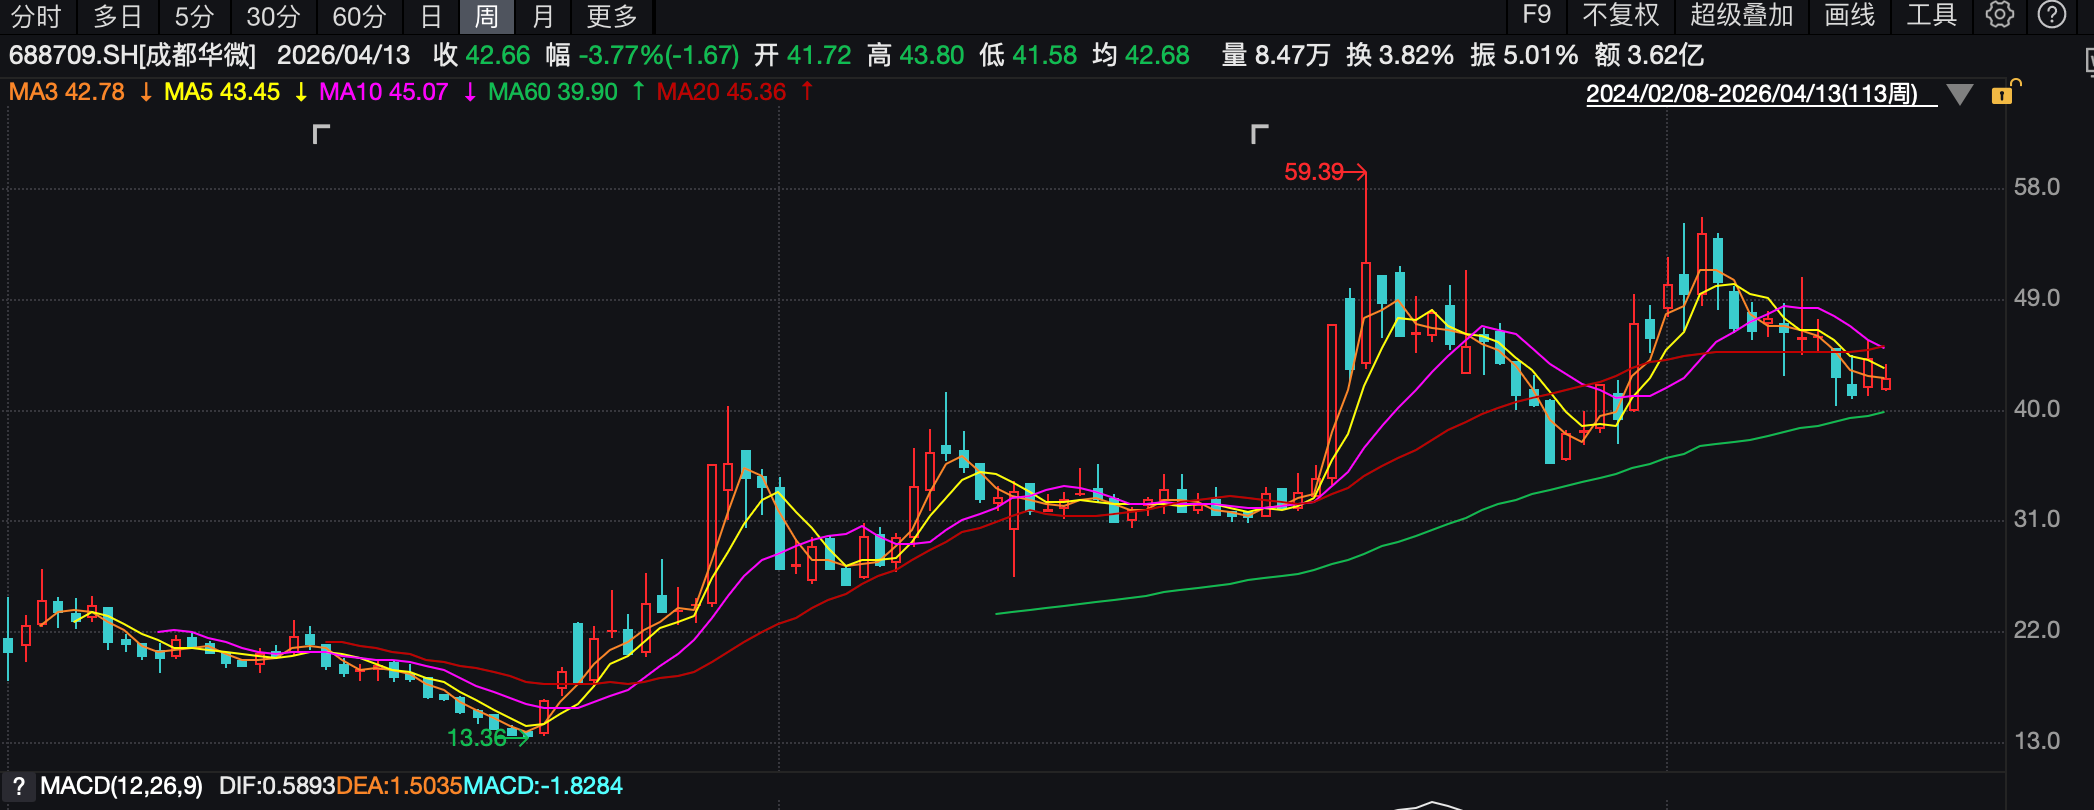
Task: Click the MA60 39.90 indicator label
Action: [x=553, y=92]
